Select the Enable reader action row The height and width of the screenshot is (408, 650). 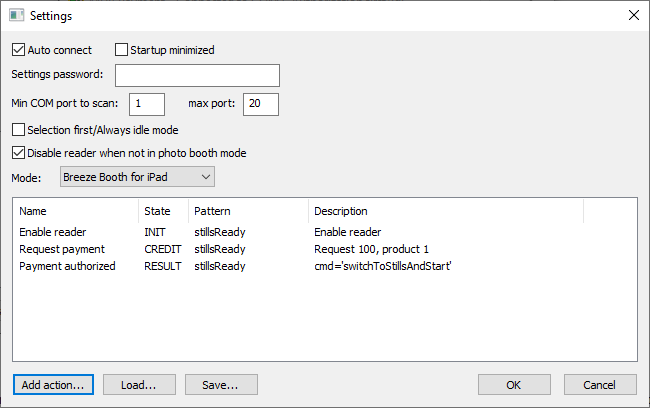tap(52, 232)
